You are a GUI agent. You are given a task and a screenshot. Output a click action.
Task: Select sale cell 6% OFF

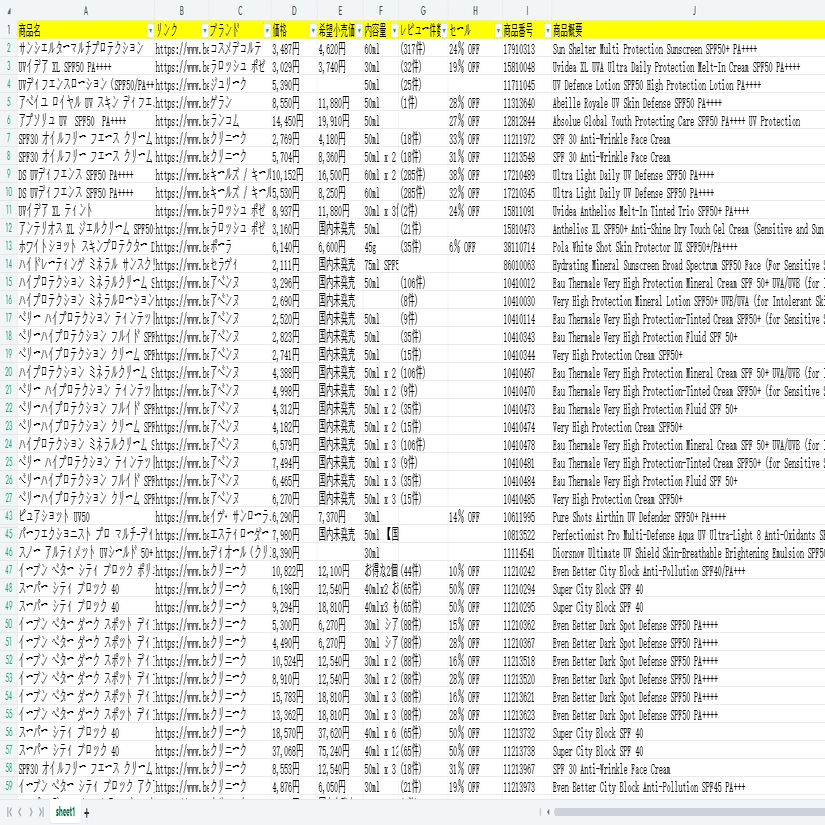(x=475, y=247)
